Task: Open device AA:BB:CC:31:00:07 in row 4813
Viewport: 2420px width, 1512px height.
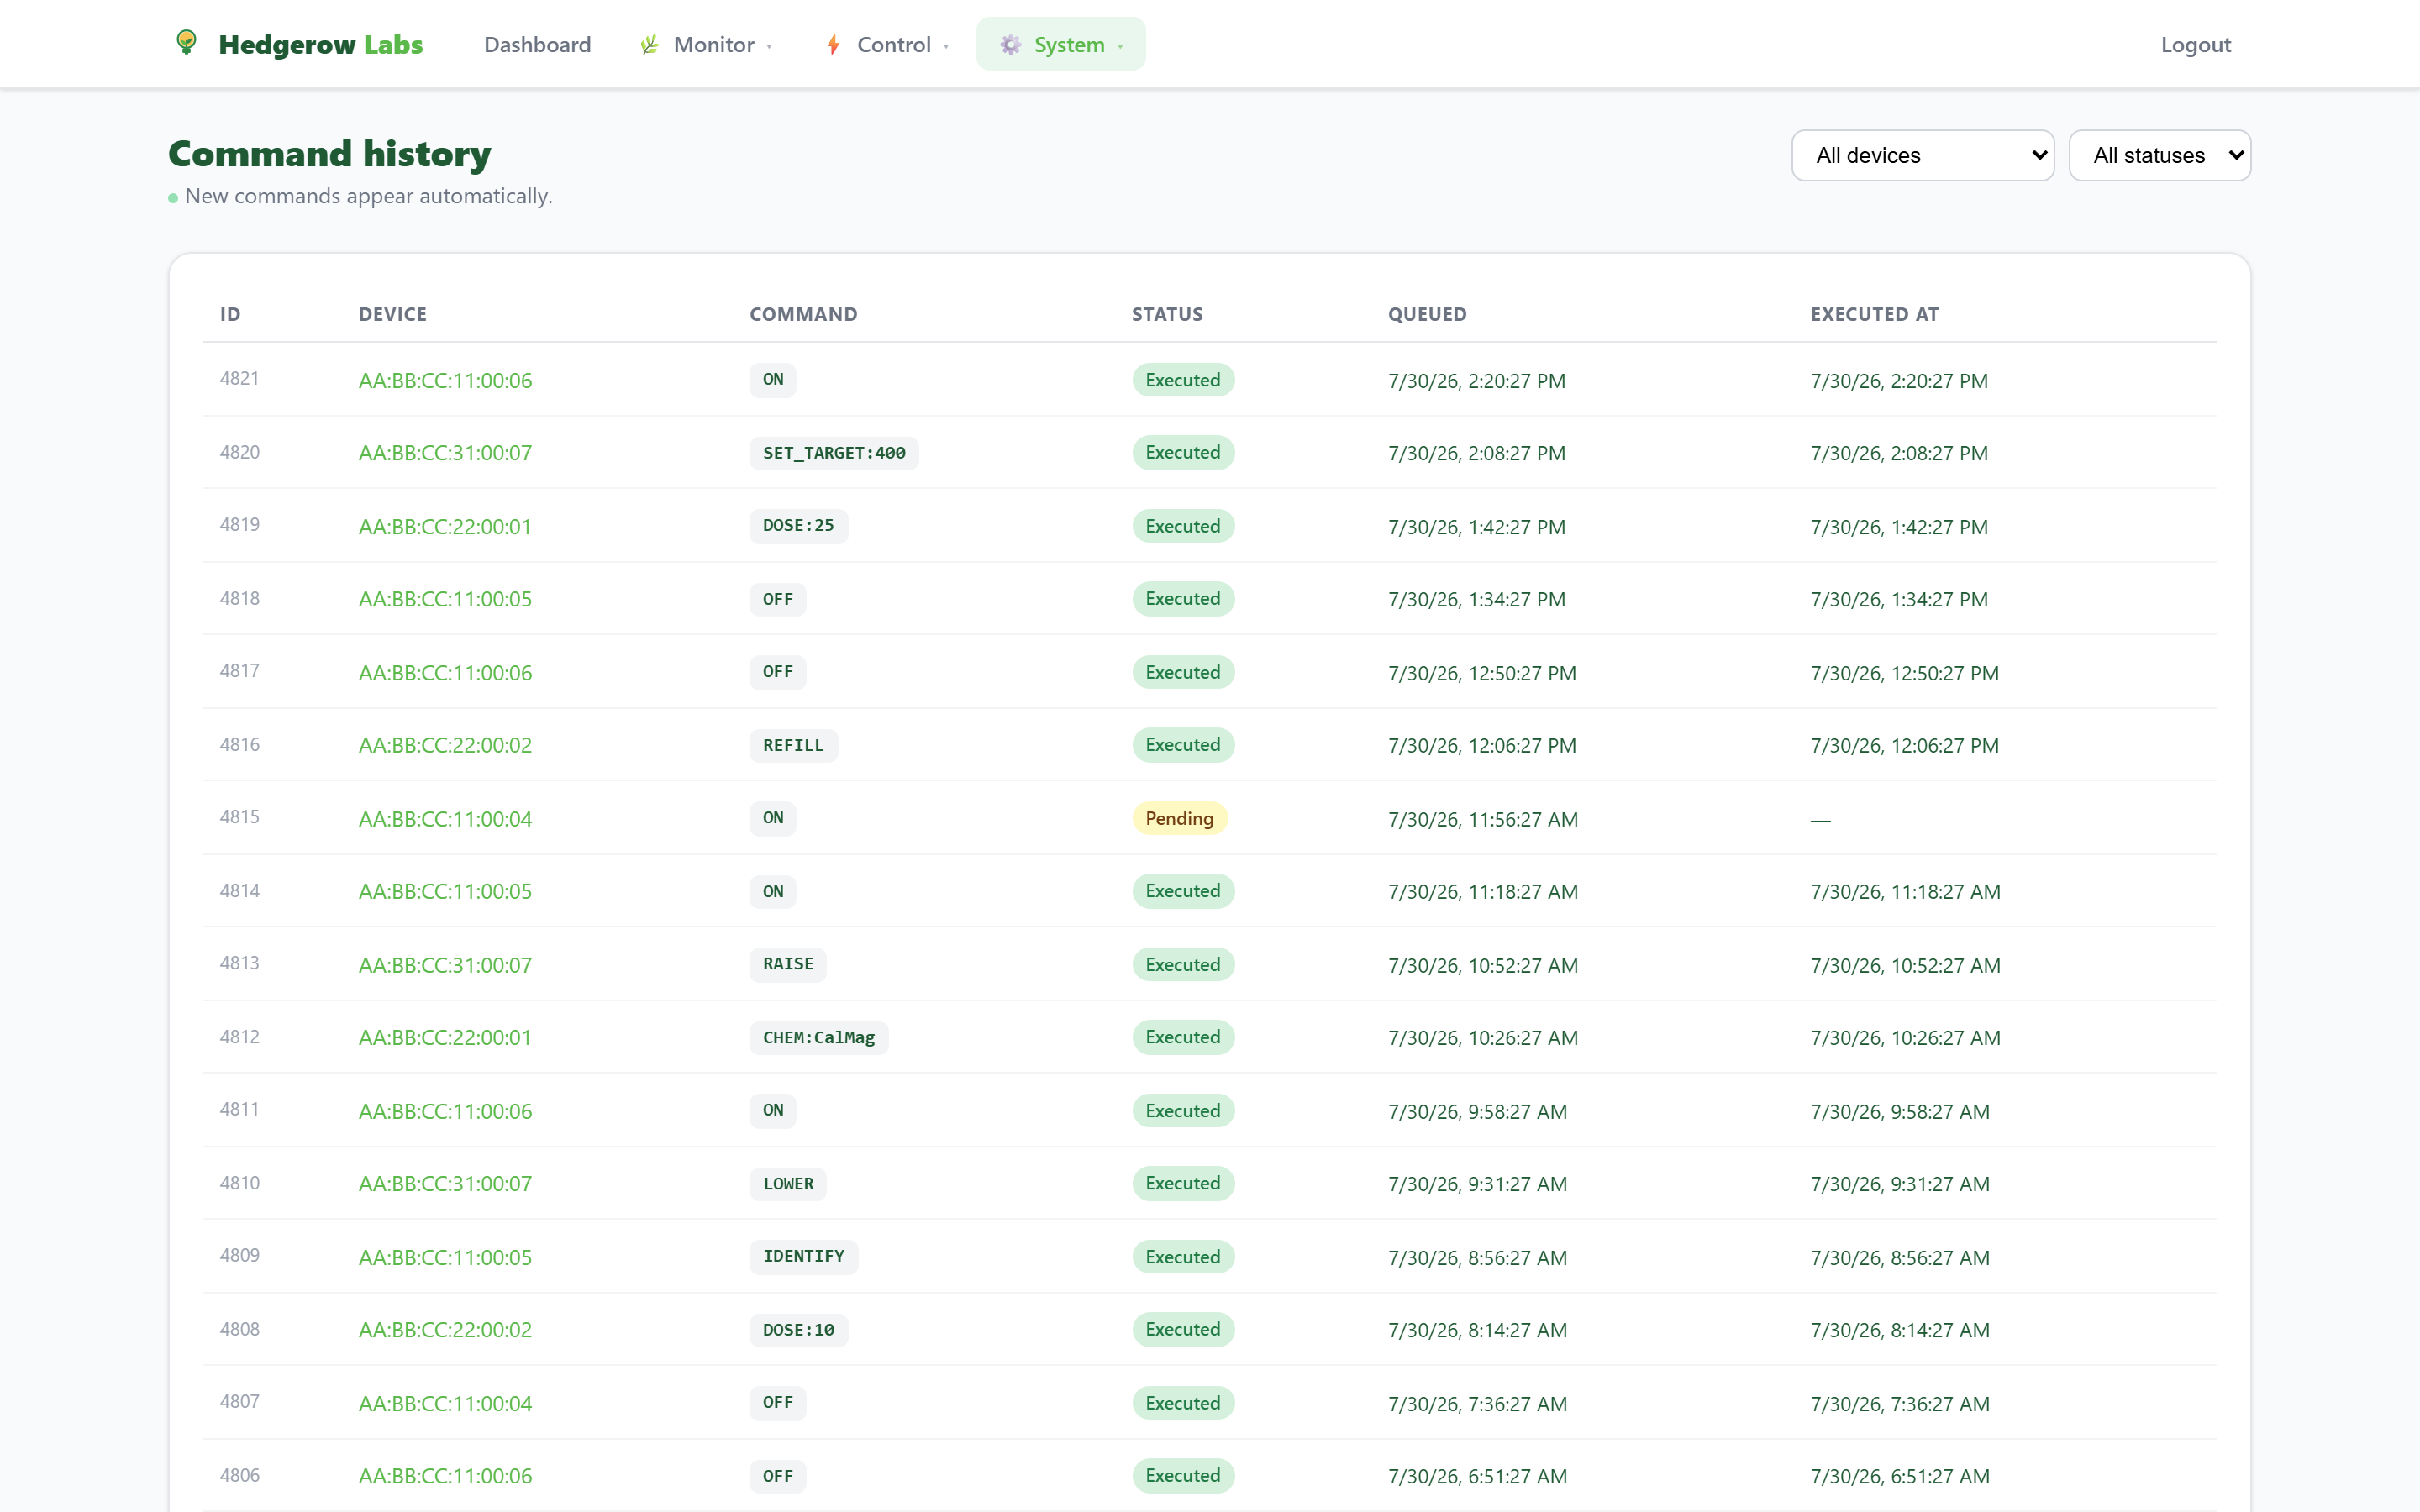Action: 445,965
